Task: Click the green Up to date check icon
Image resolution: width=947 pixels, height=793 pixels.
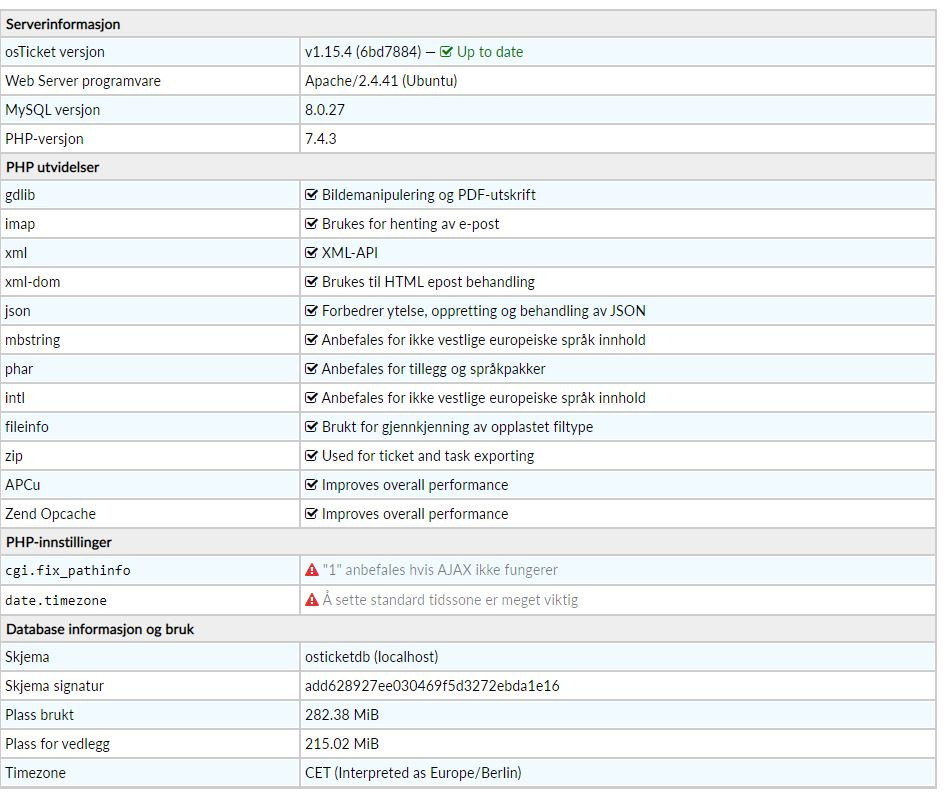Action: [446, 52]
